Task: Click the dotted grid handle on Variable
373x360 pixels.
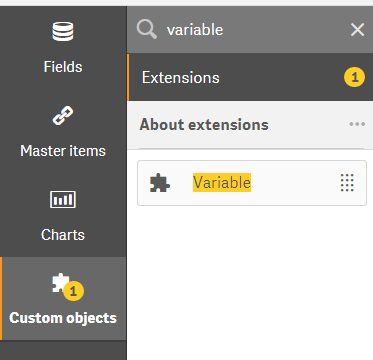Action: pos(347,183)
